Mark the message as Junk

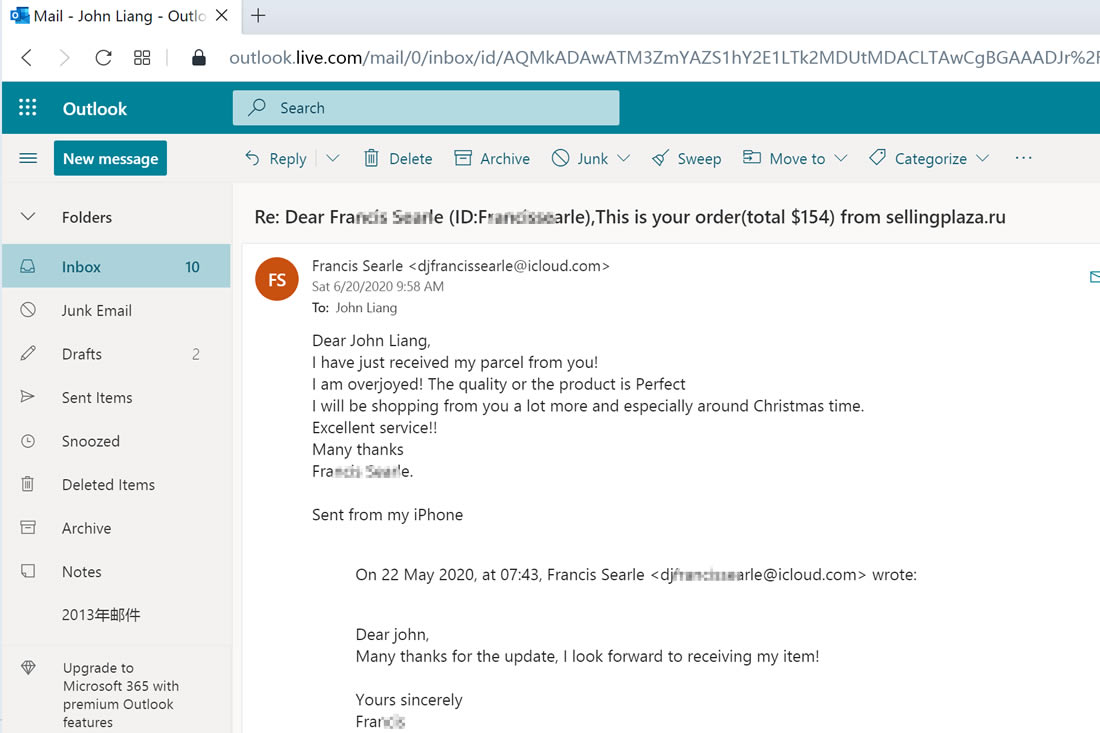[x=580, y=159]
